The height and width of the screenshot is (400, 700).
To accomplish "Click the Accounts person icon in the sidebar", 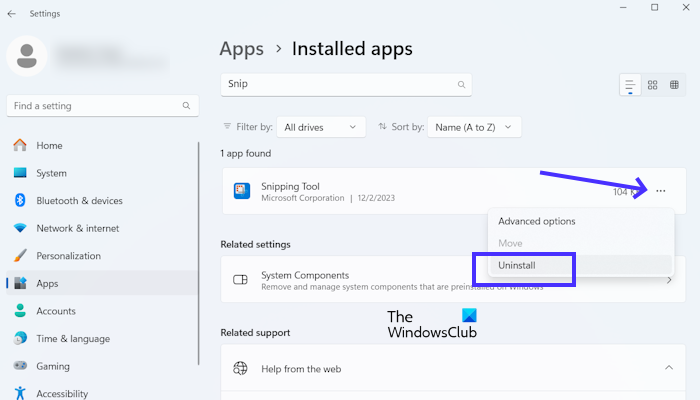I will coord(20,311).
